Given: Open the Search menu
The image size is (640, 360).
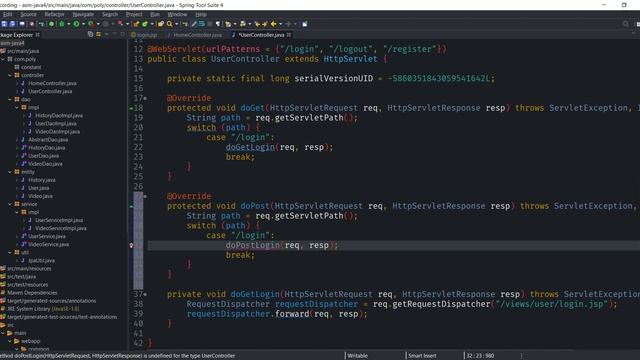Looking at the screenshot, I should (x=110, y=14).
